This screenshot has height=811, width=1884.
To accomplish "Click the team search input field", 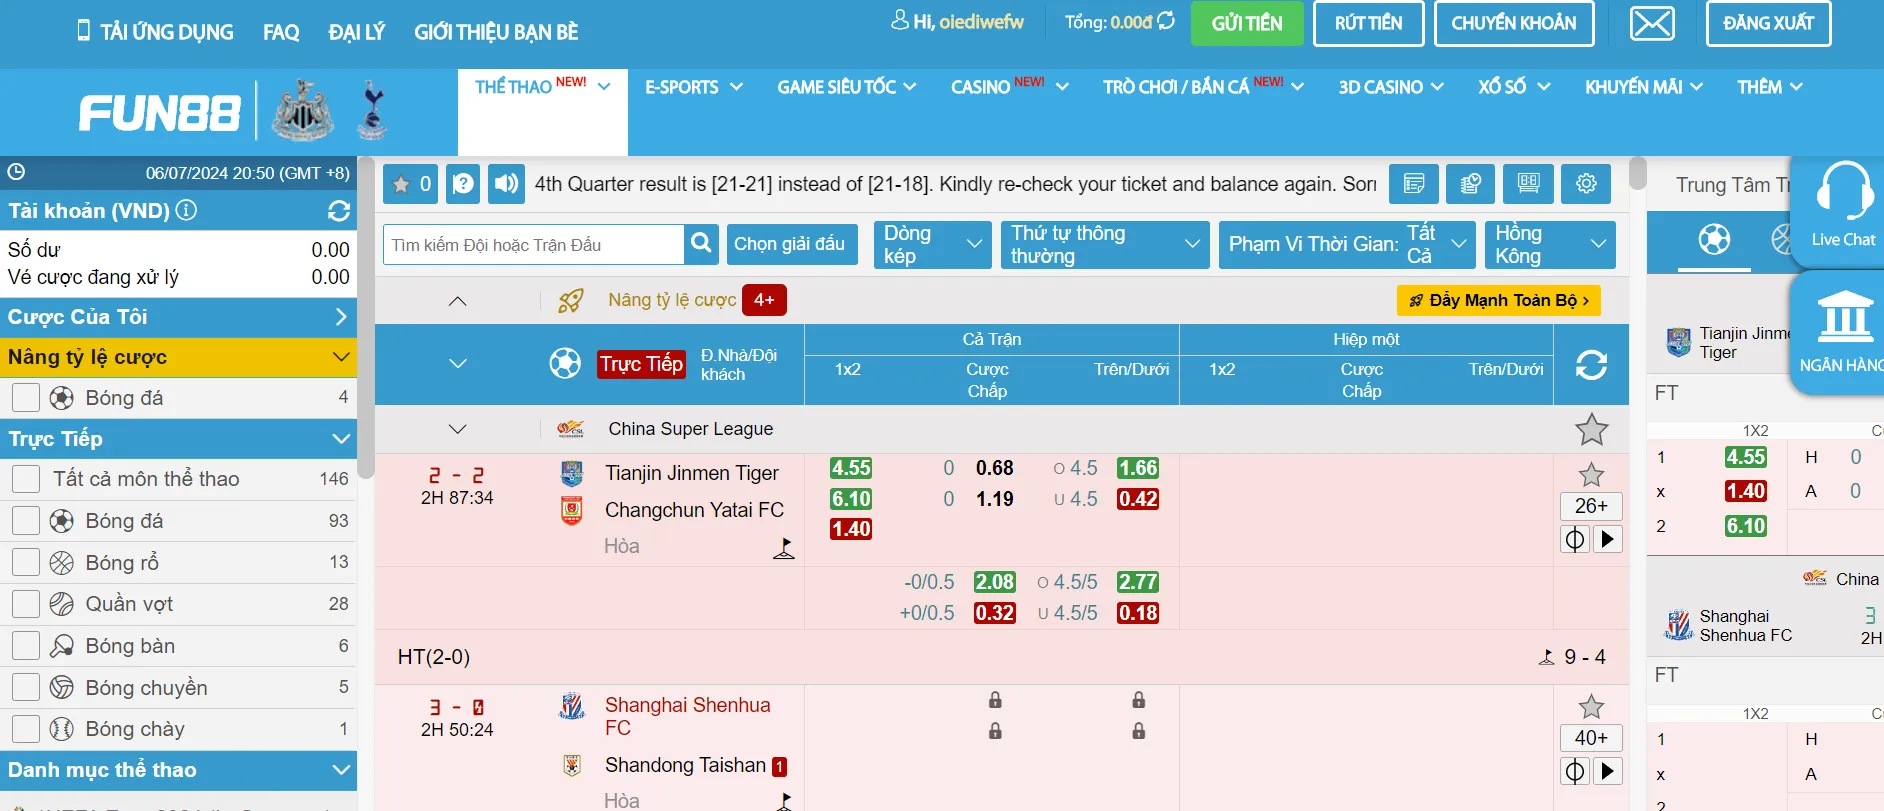I will (534, 244).
